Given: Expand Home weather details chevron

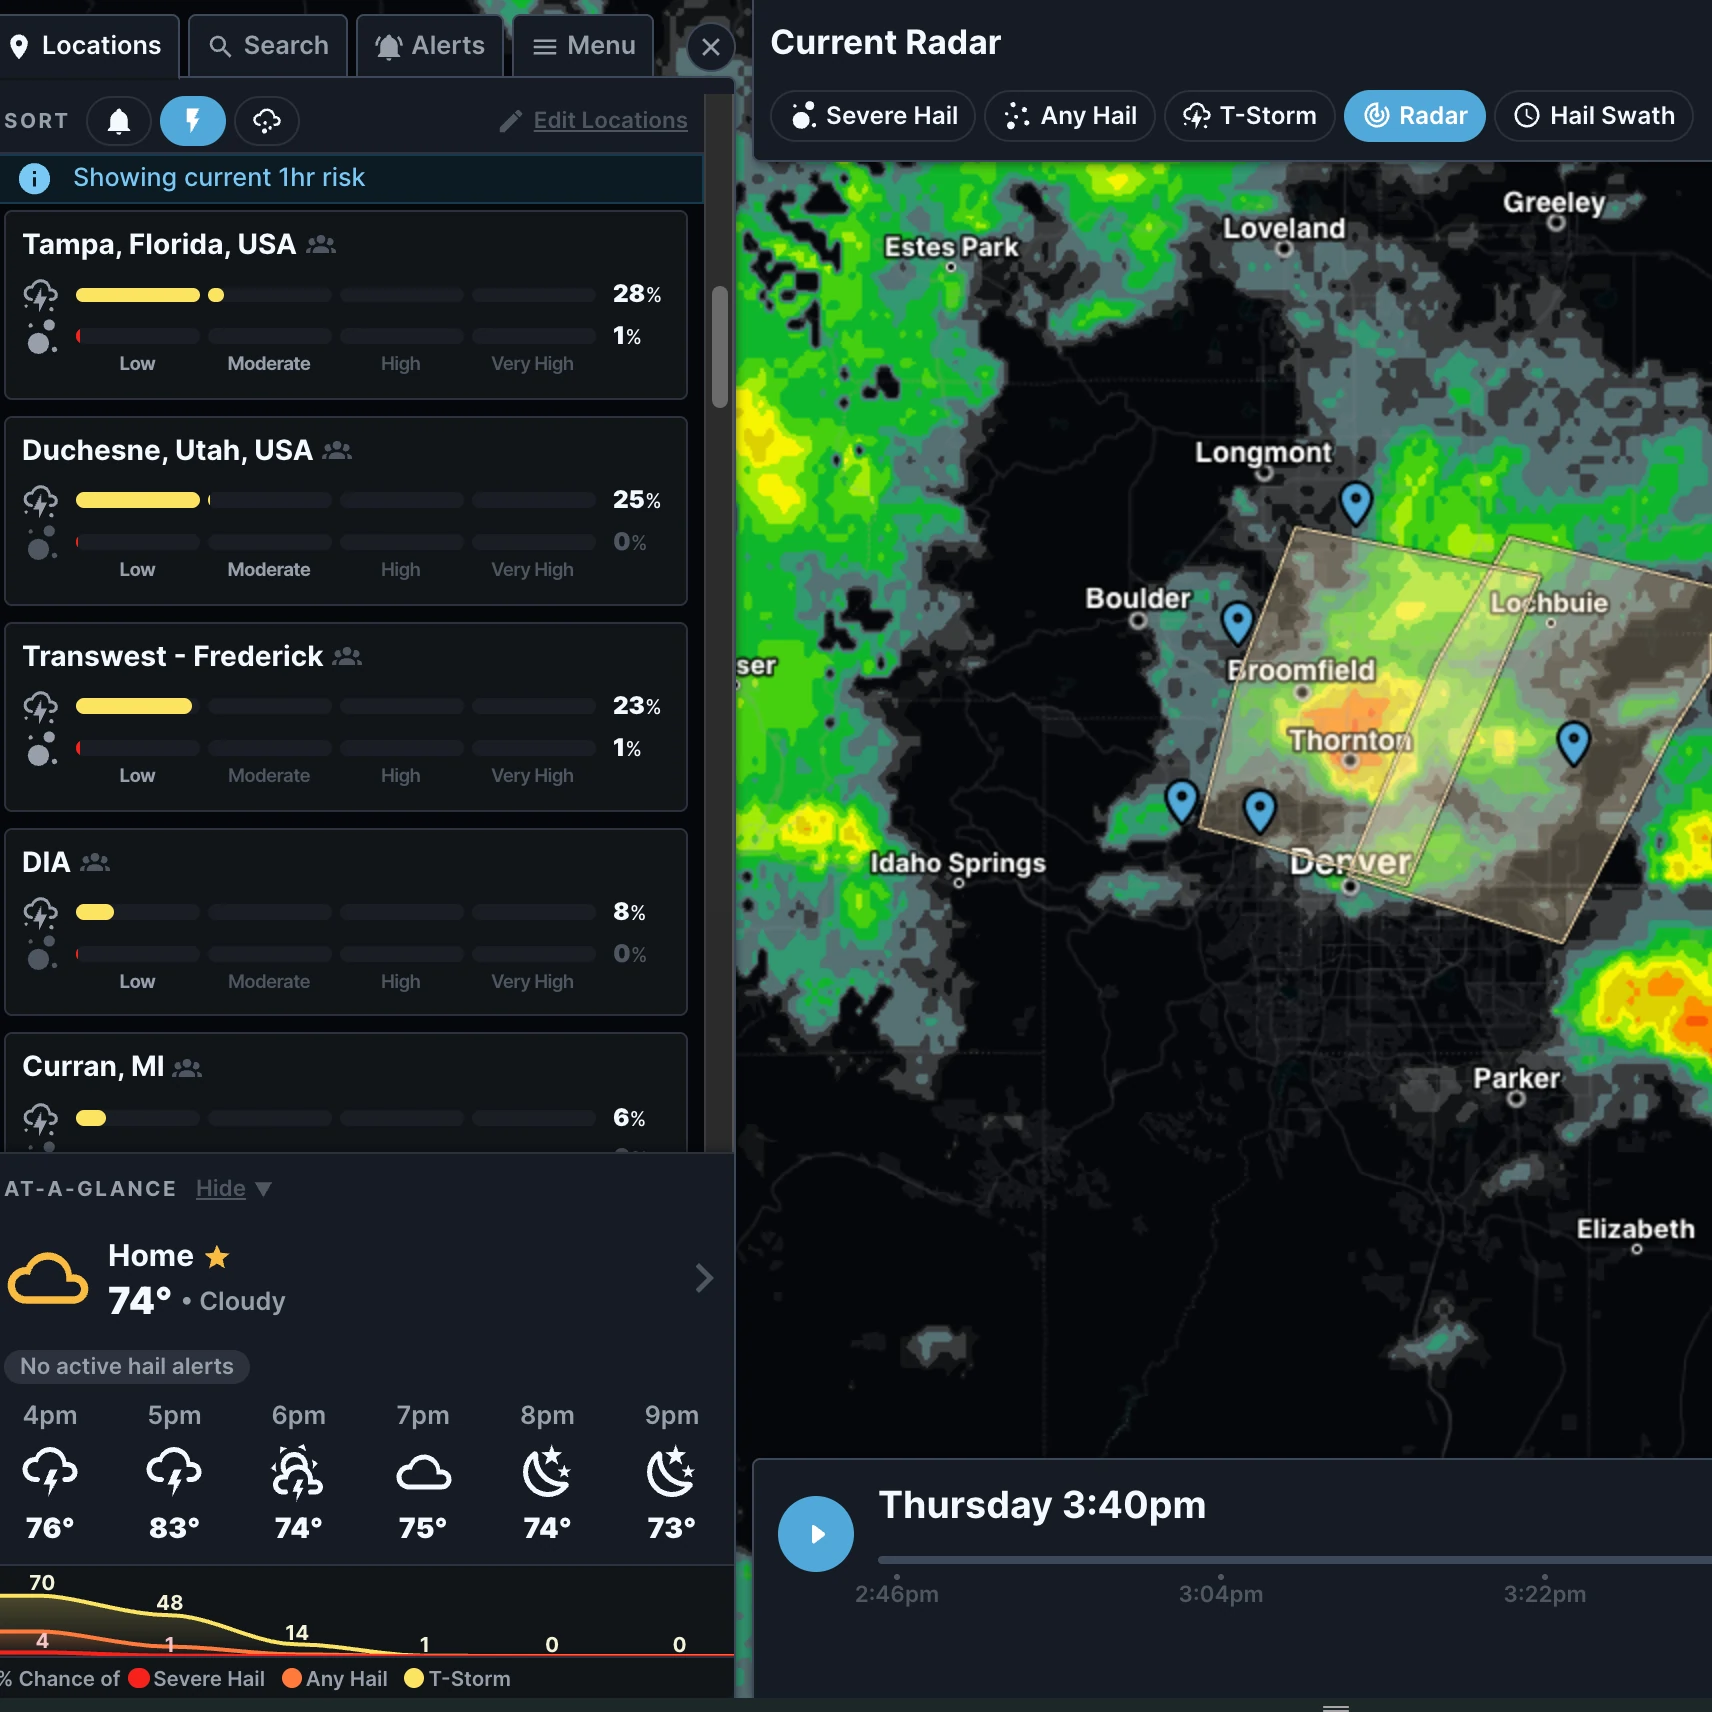Looking at the screenshot, I should point(704,1277).
